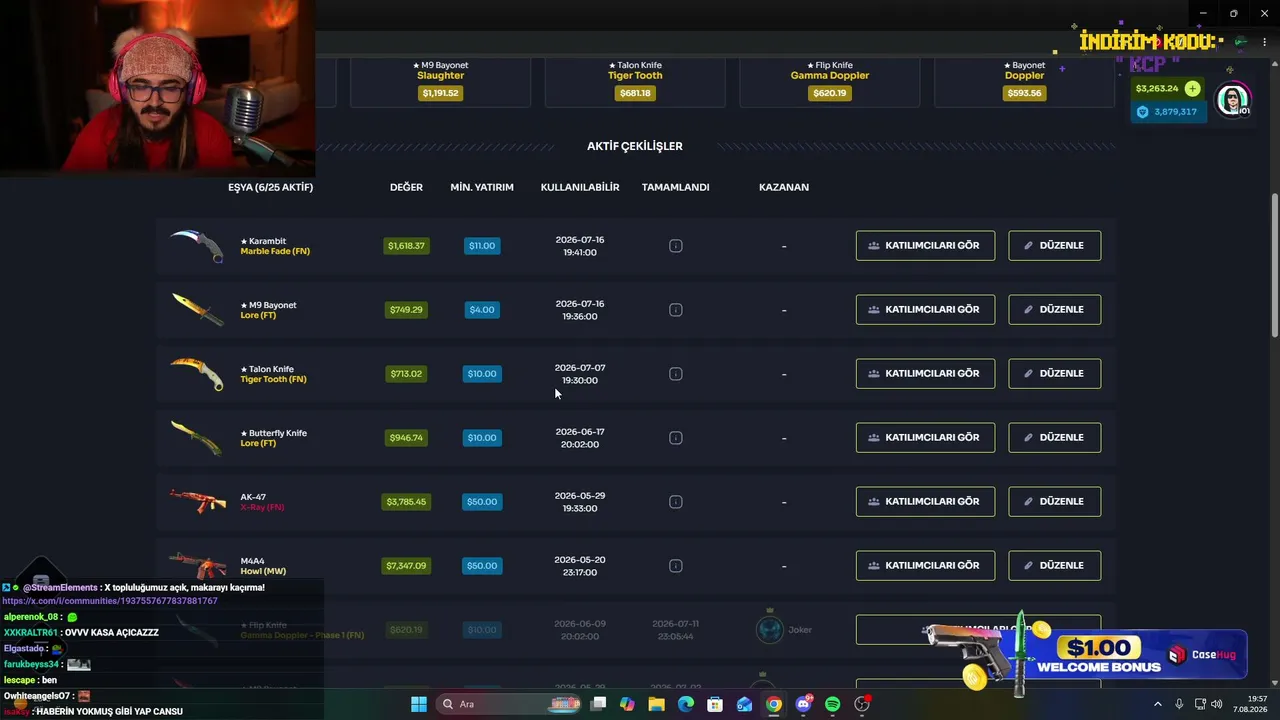This screenshot has width=1280, height=720.
Task: Open the Flip Knife Gamma Doppler card
Action: tap(830, 82)
